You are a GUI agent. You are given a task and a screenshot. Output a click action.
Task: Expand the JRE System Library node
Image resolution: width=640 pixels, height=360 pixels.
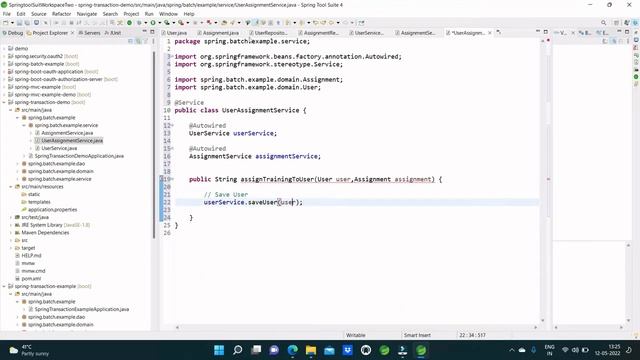(x=11, y=225)
